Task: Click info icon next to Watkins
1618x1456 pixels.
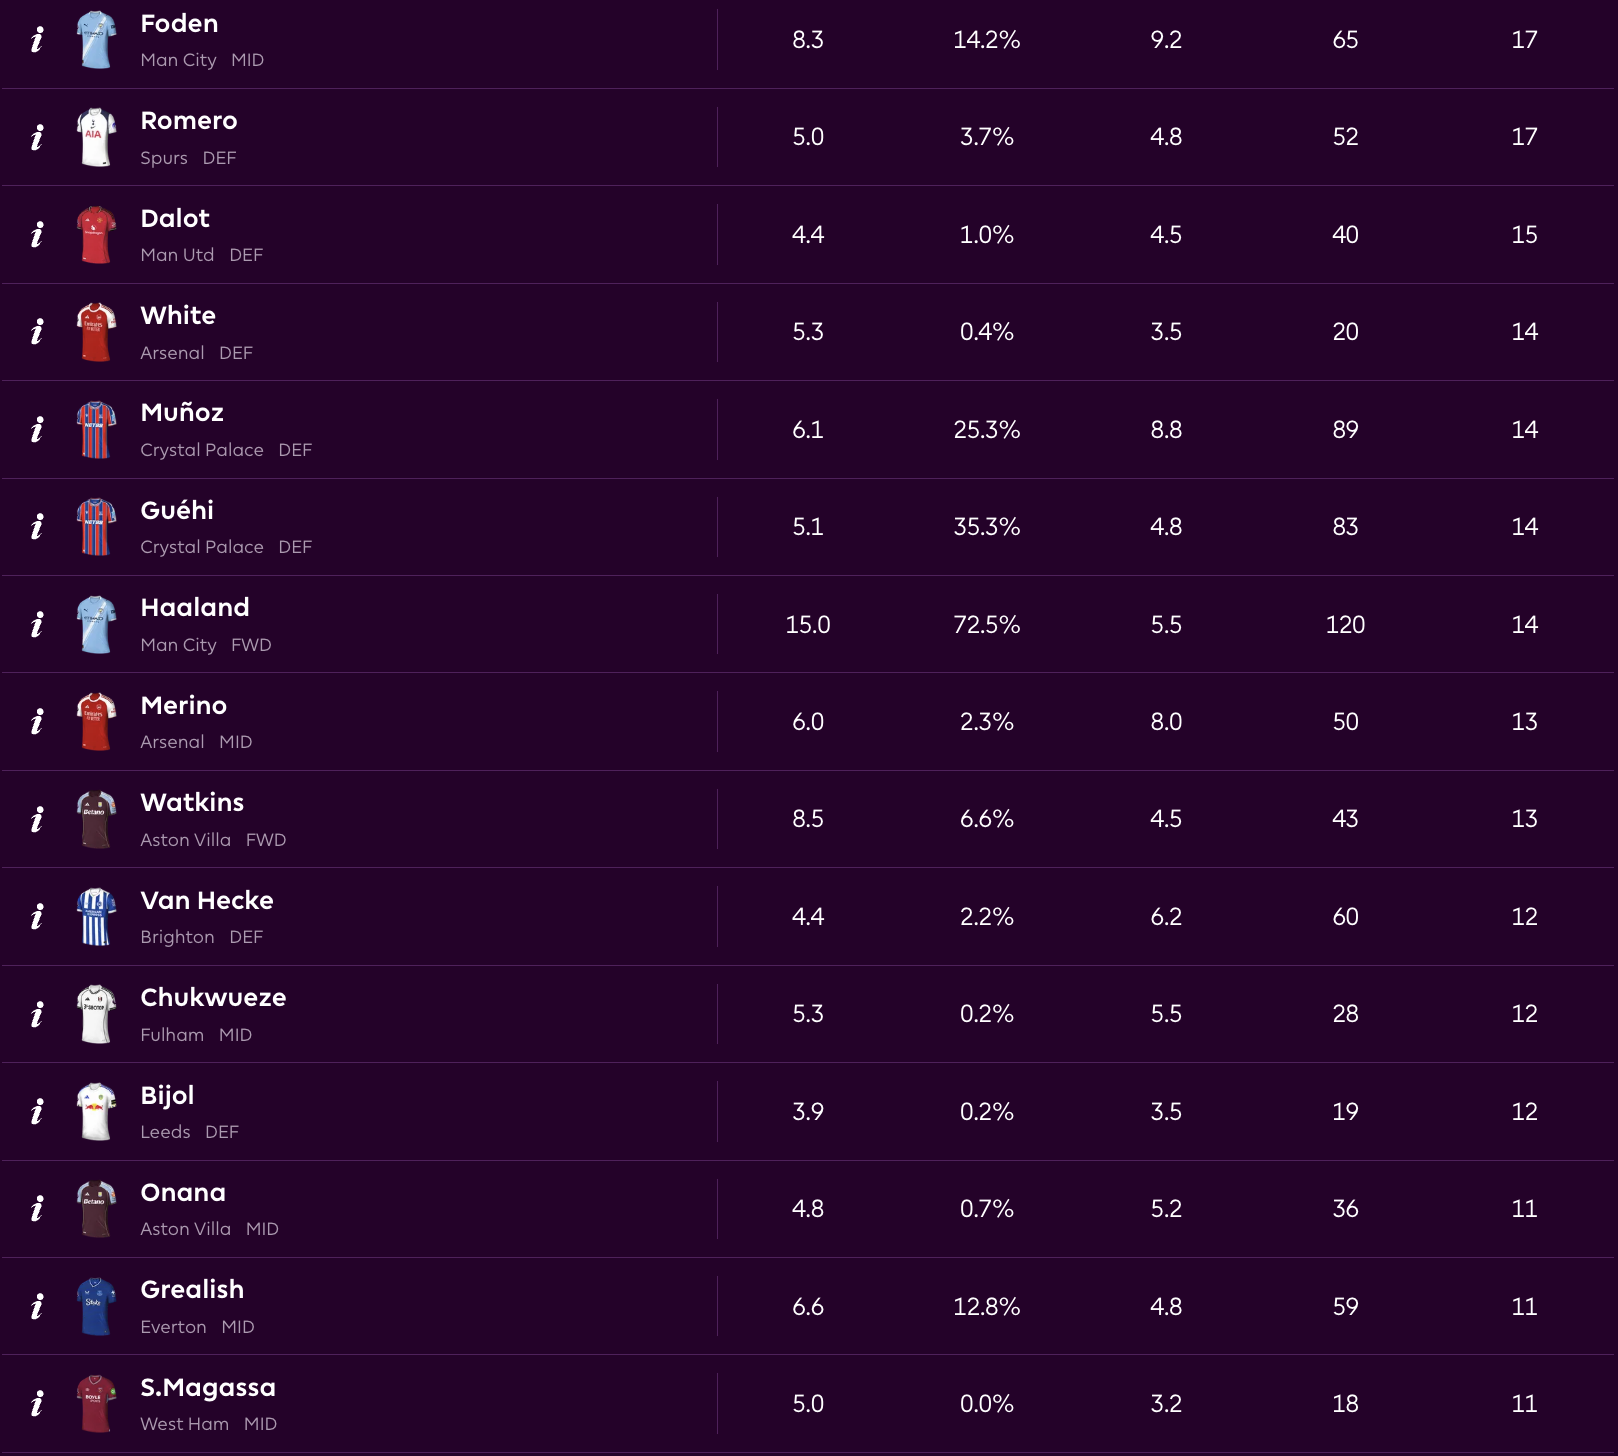Action: pos(37,820)
